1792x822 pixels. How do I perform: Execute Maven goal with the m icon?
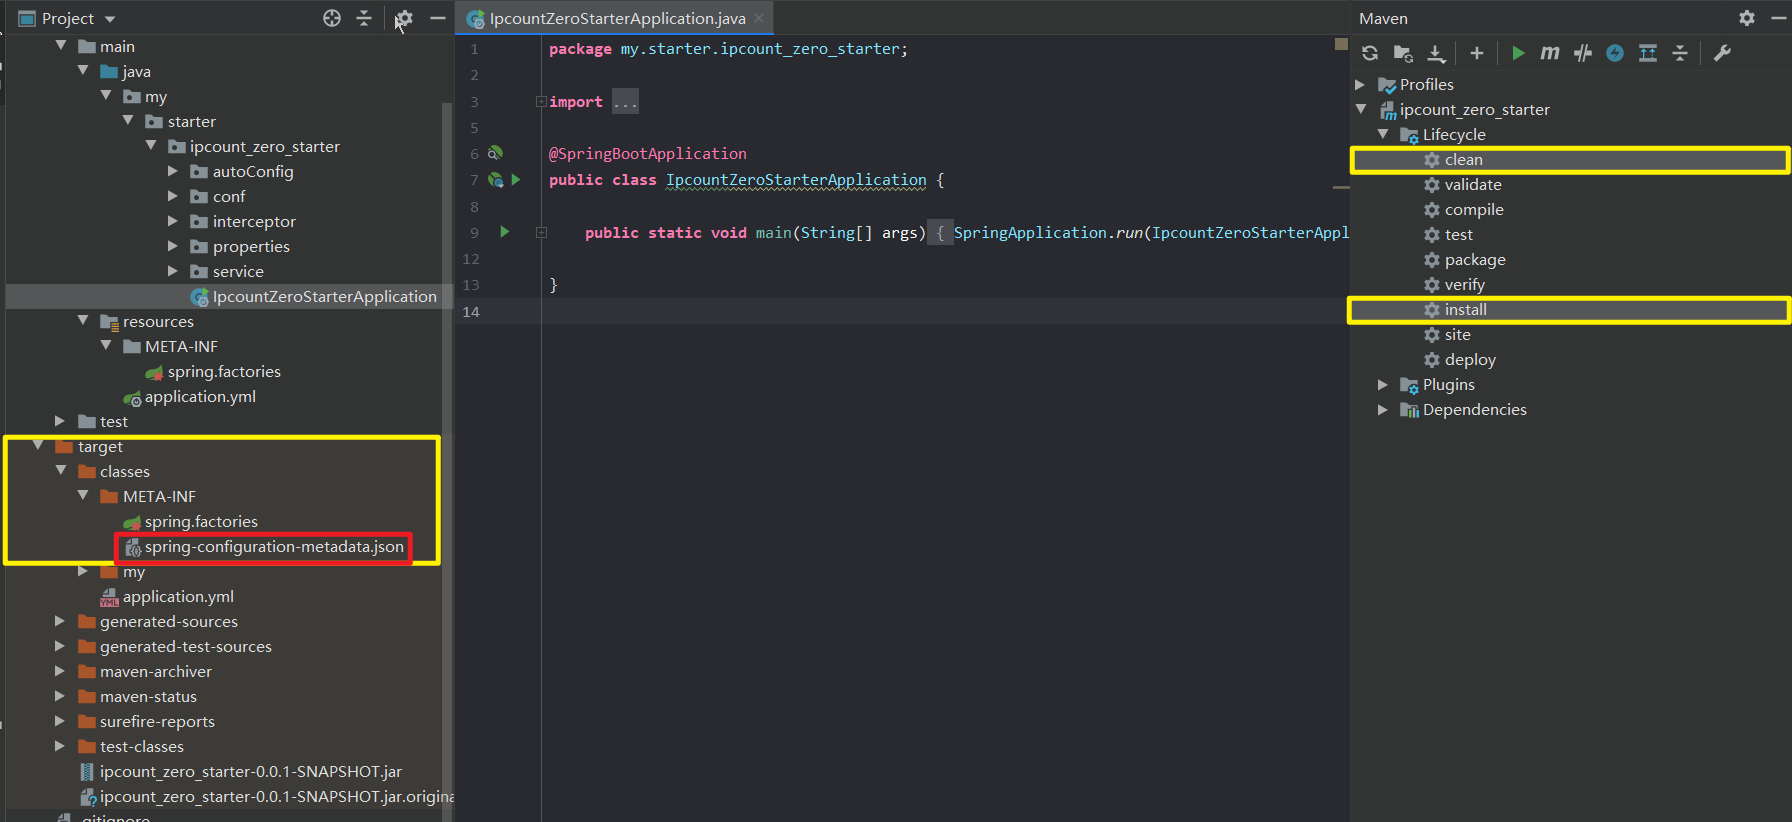point(1550,53)
